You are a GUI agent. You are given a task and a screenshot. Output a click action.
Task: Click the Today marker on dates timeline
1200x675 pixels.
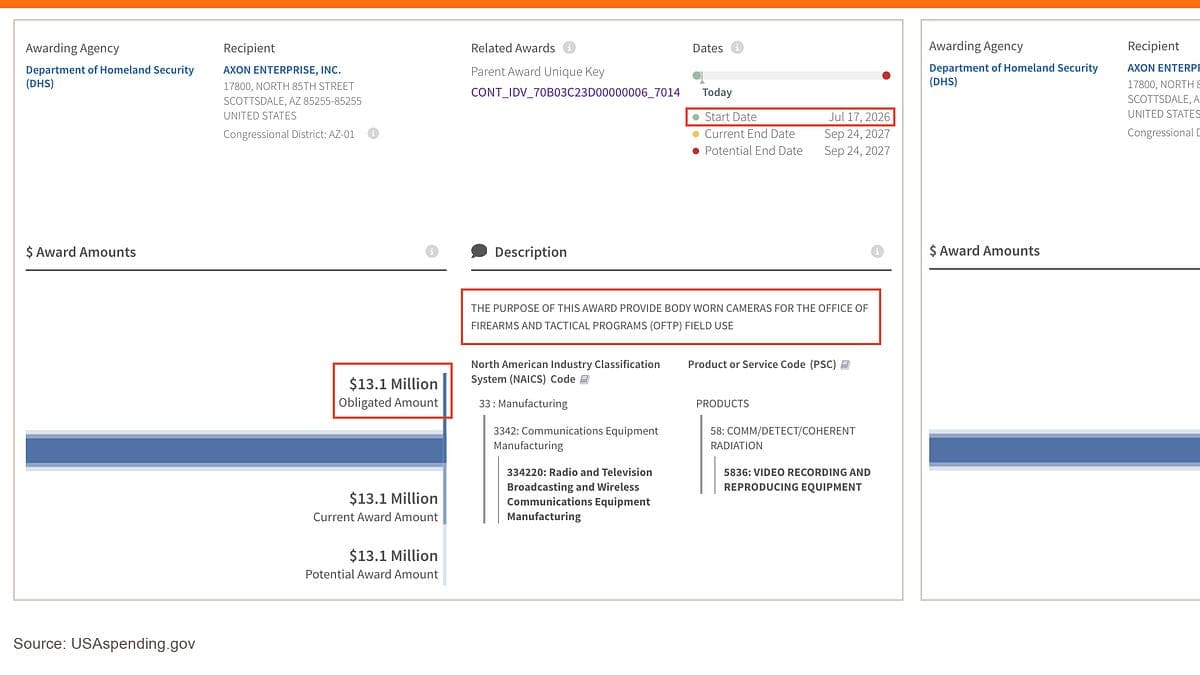(x=716, y=90)
